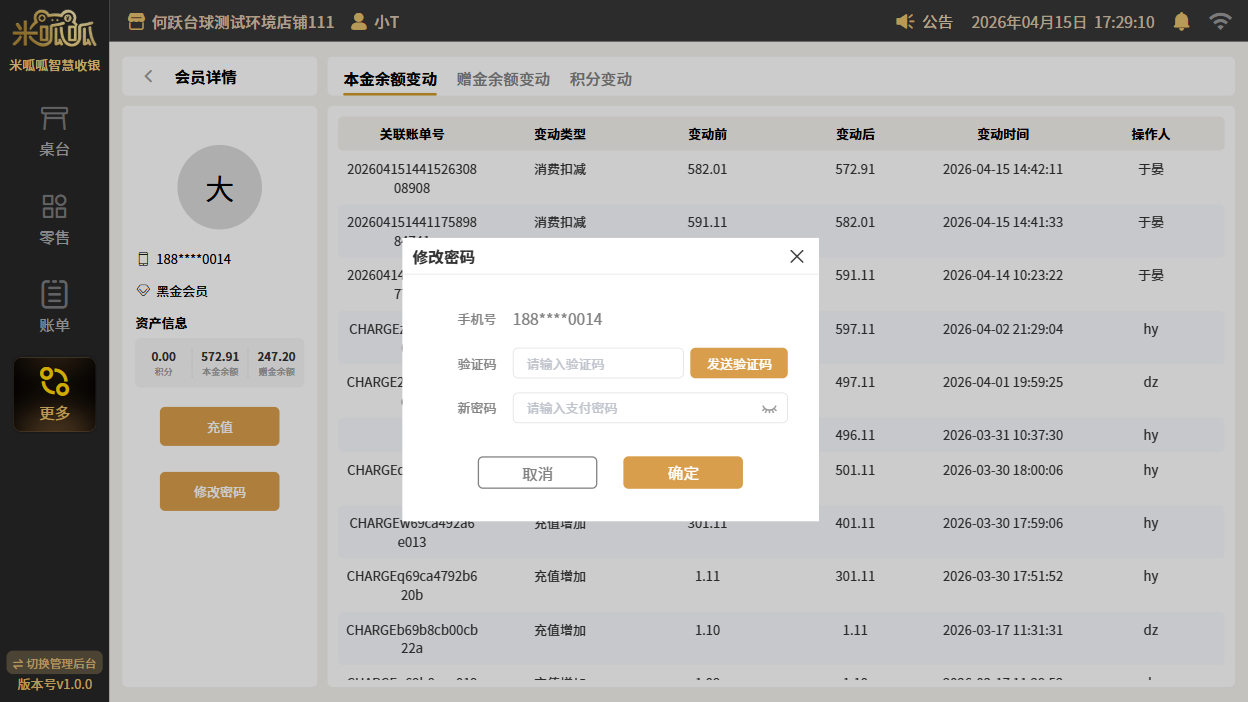
Task: Focus the 验证码 input field
Action: [x=597, y=364]
